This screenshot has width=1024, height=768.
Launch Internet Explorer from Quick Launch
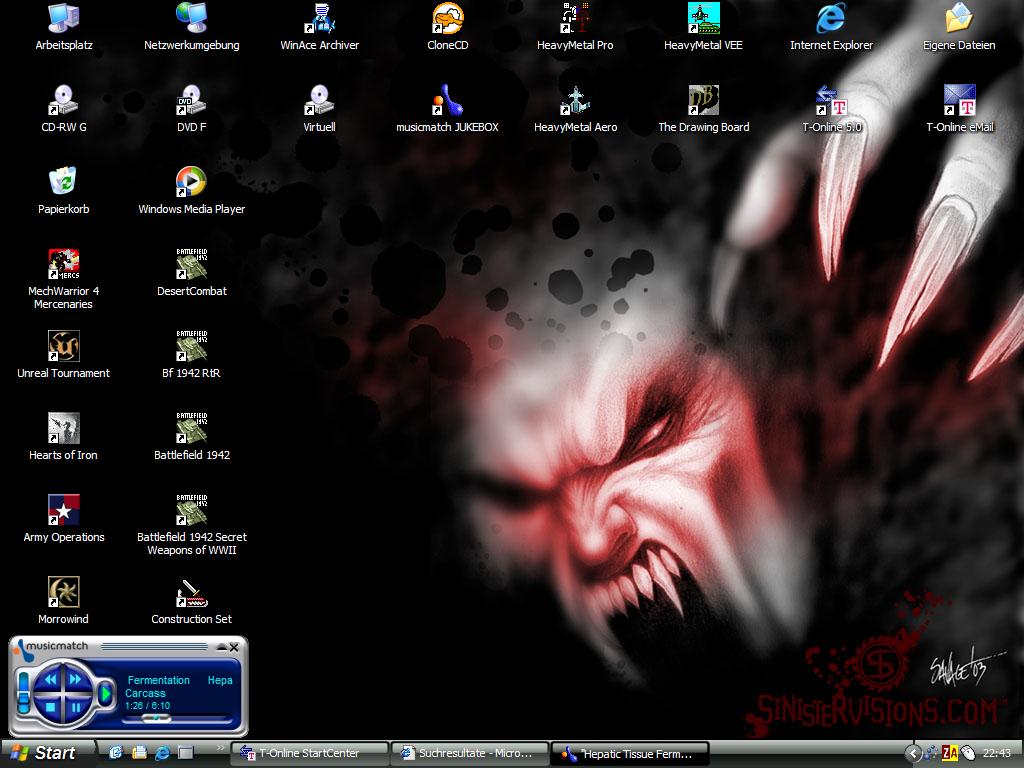tap(162, 753)
